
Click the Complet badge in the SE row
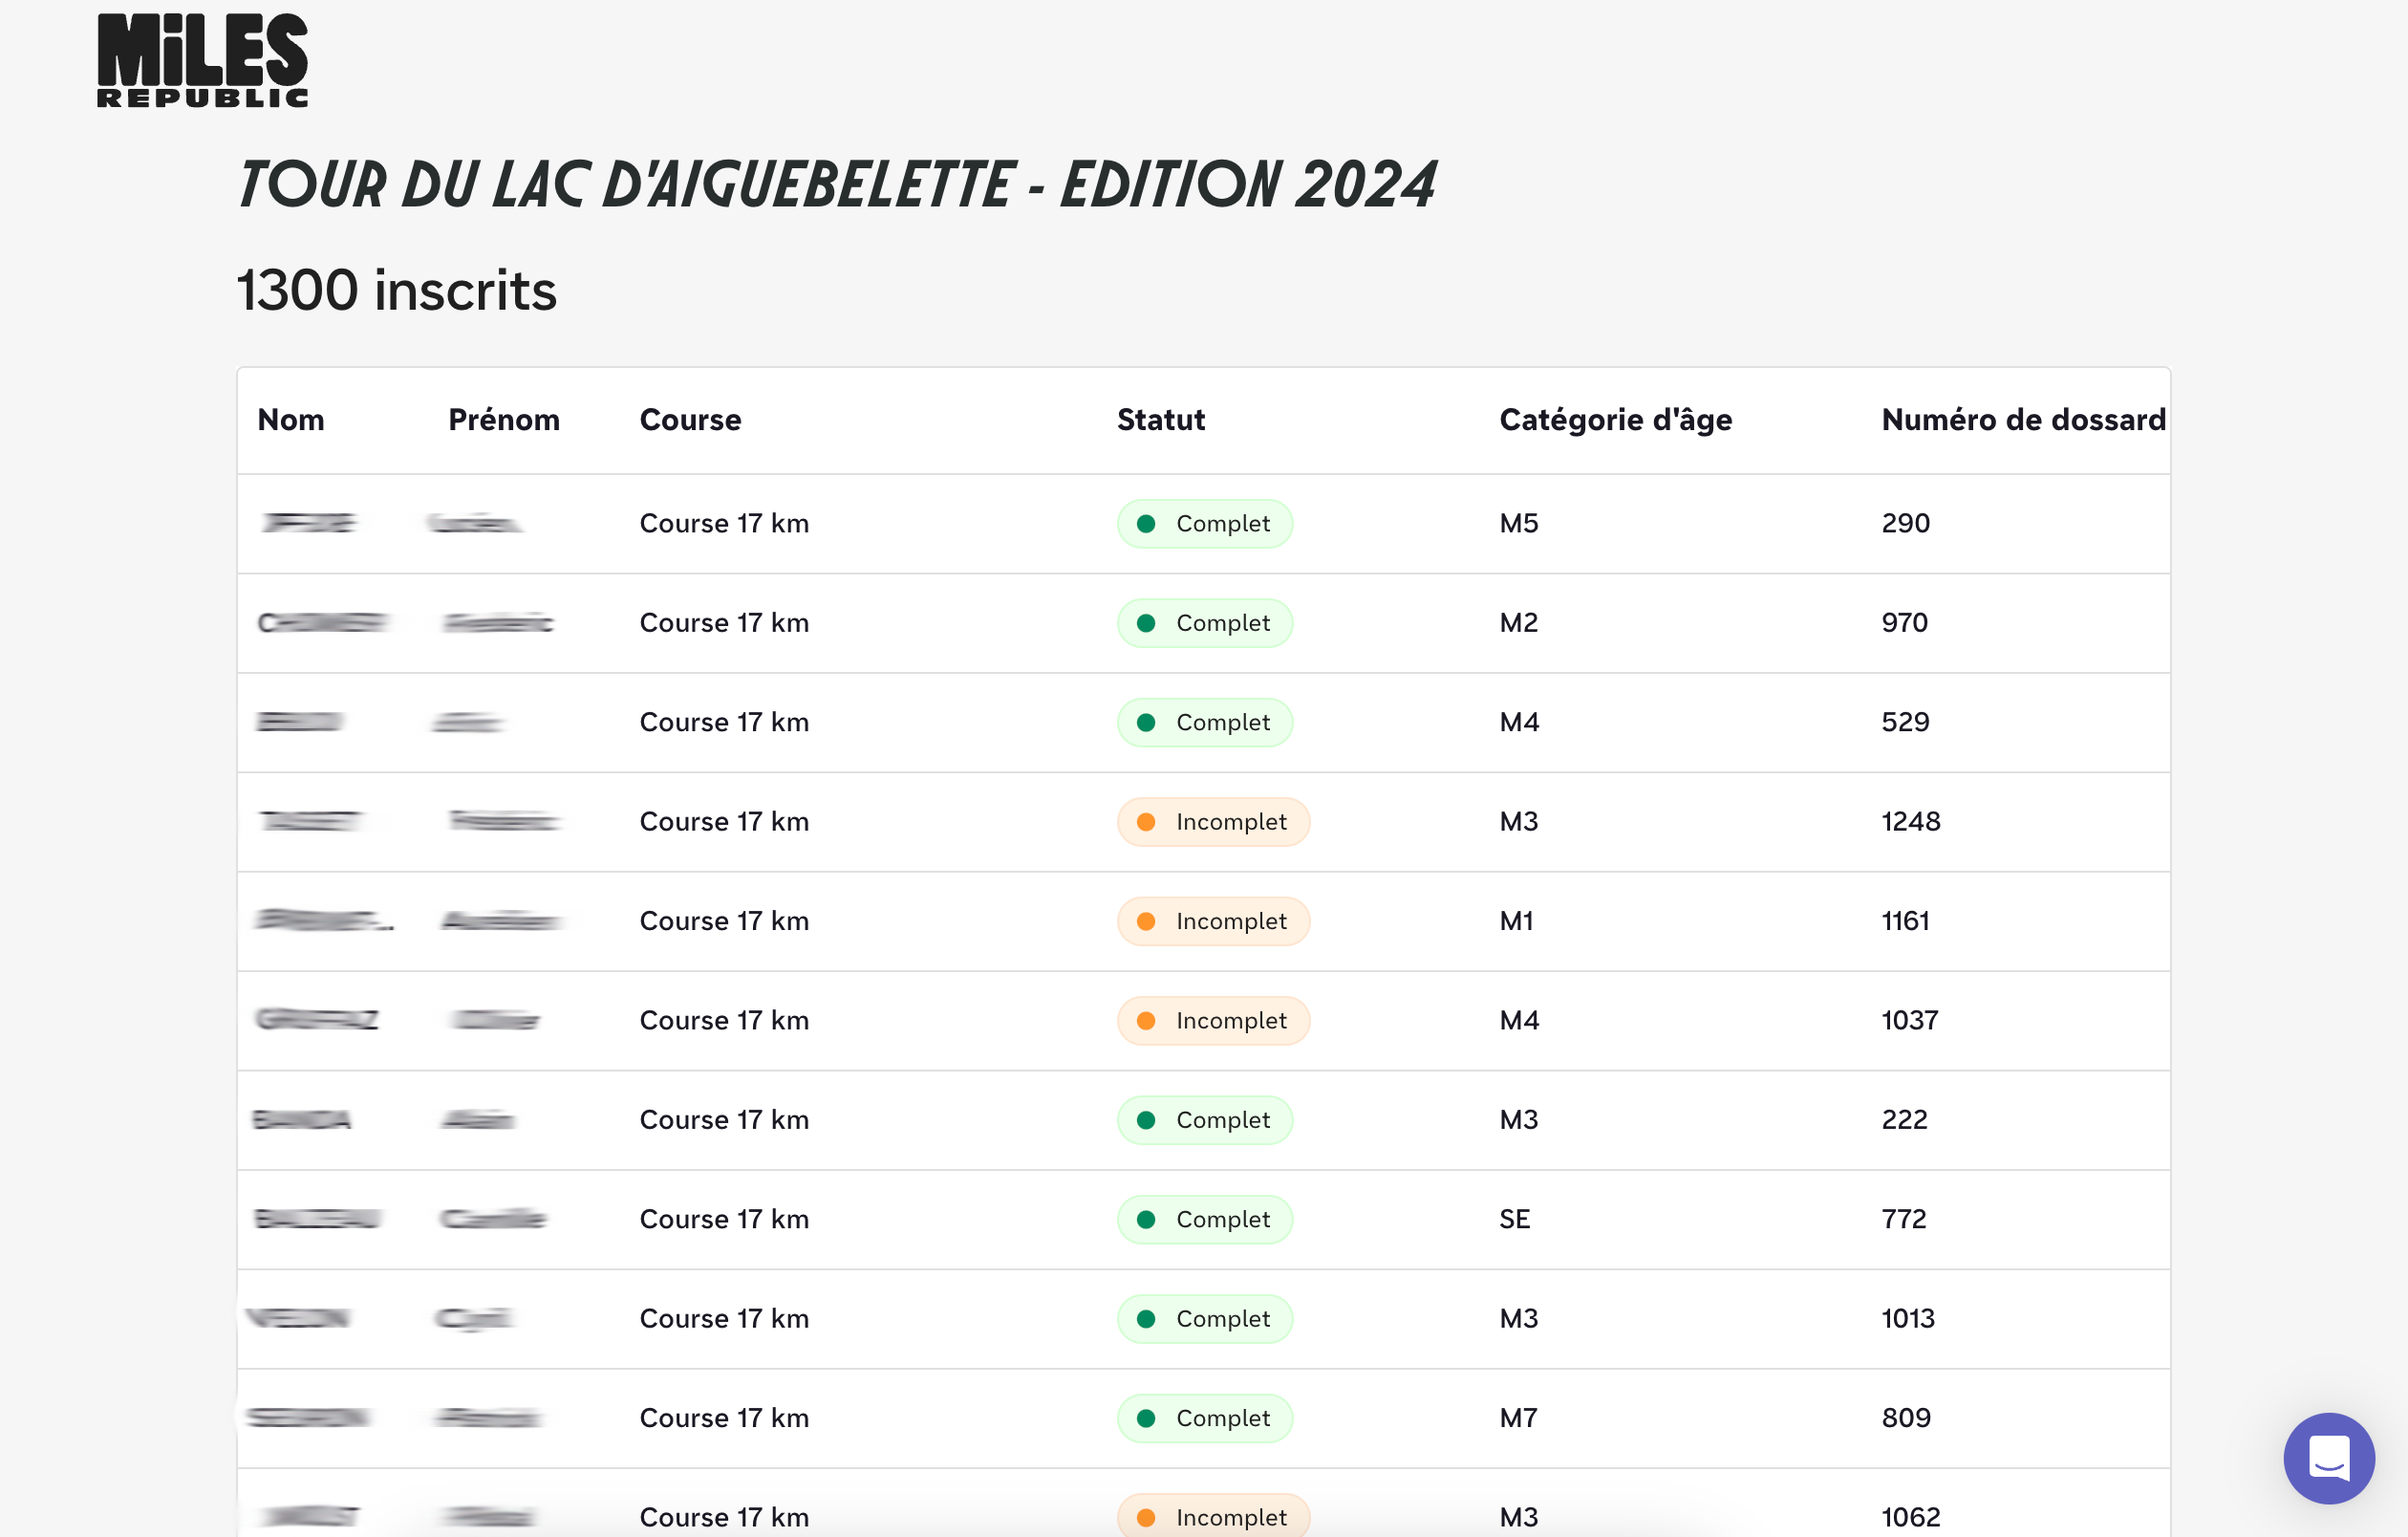pos(1204,1219)
